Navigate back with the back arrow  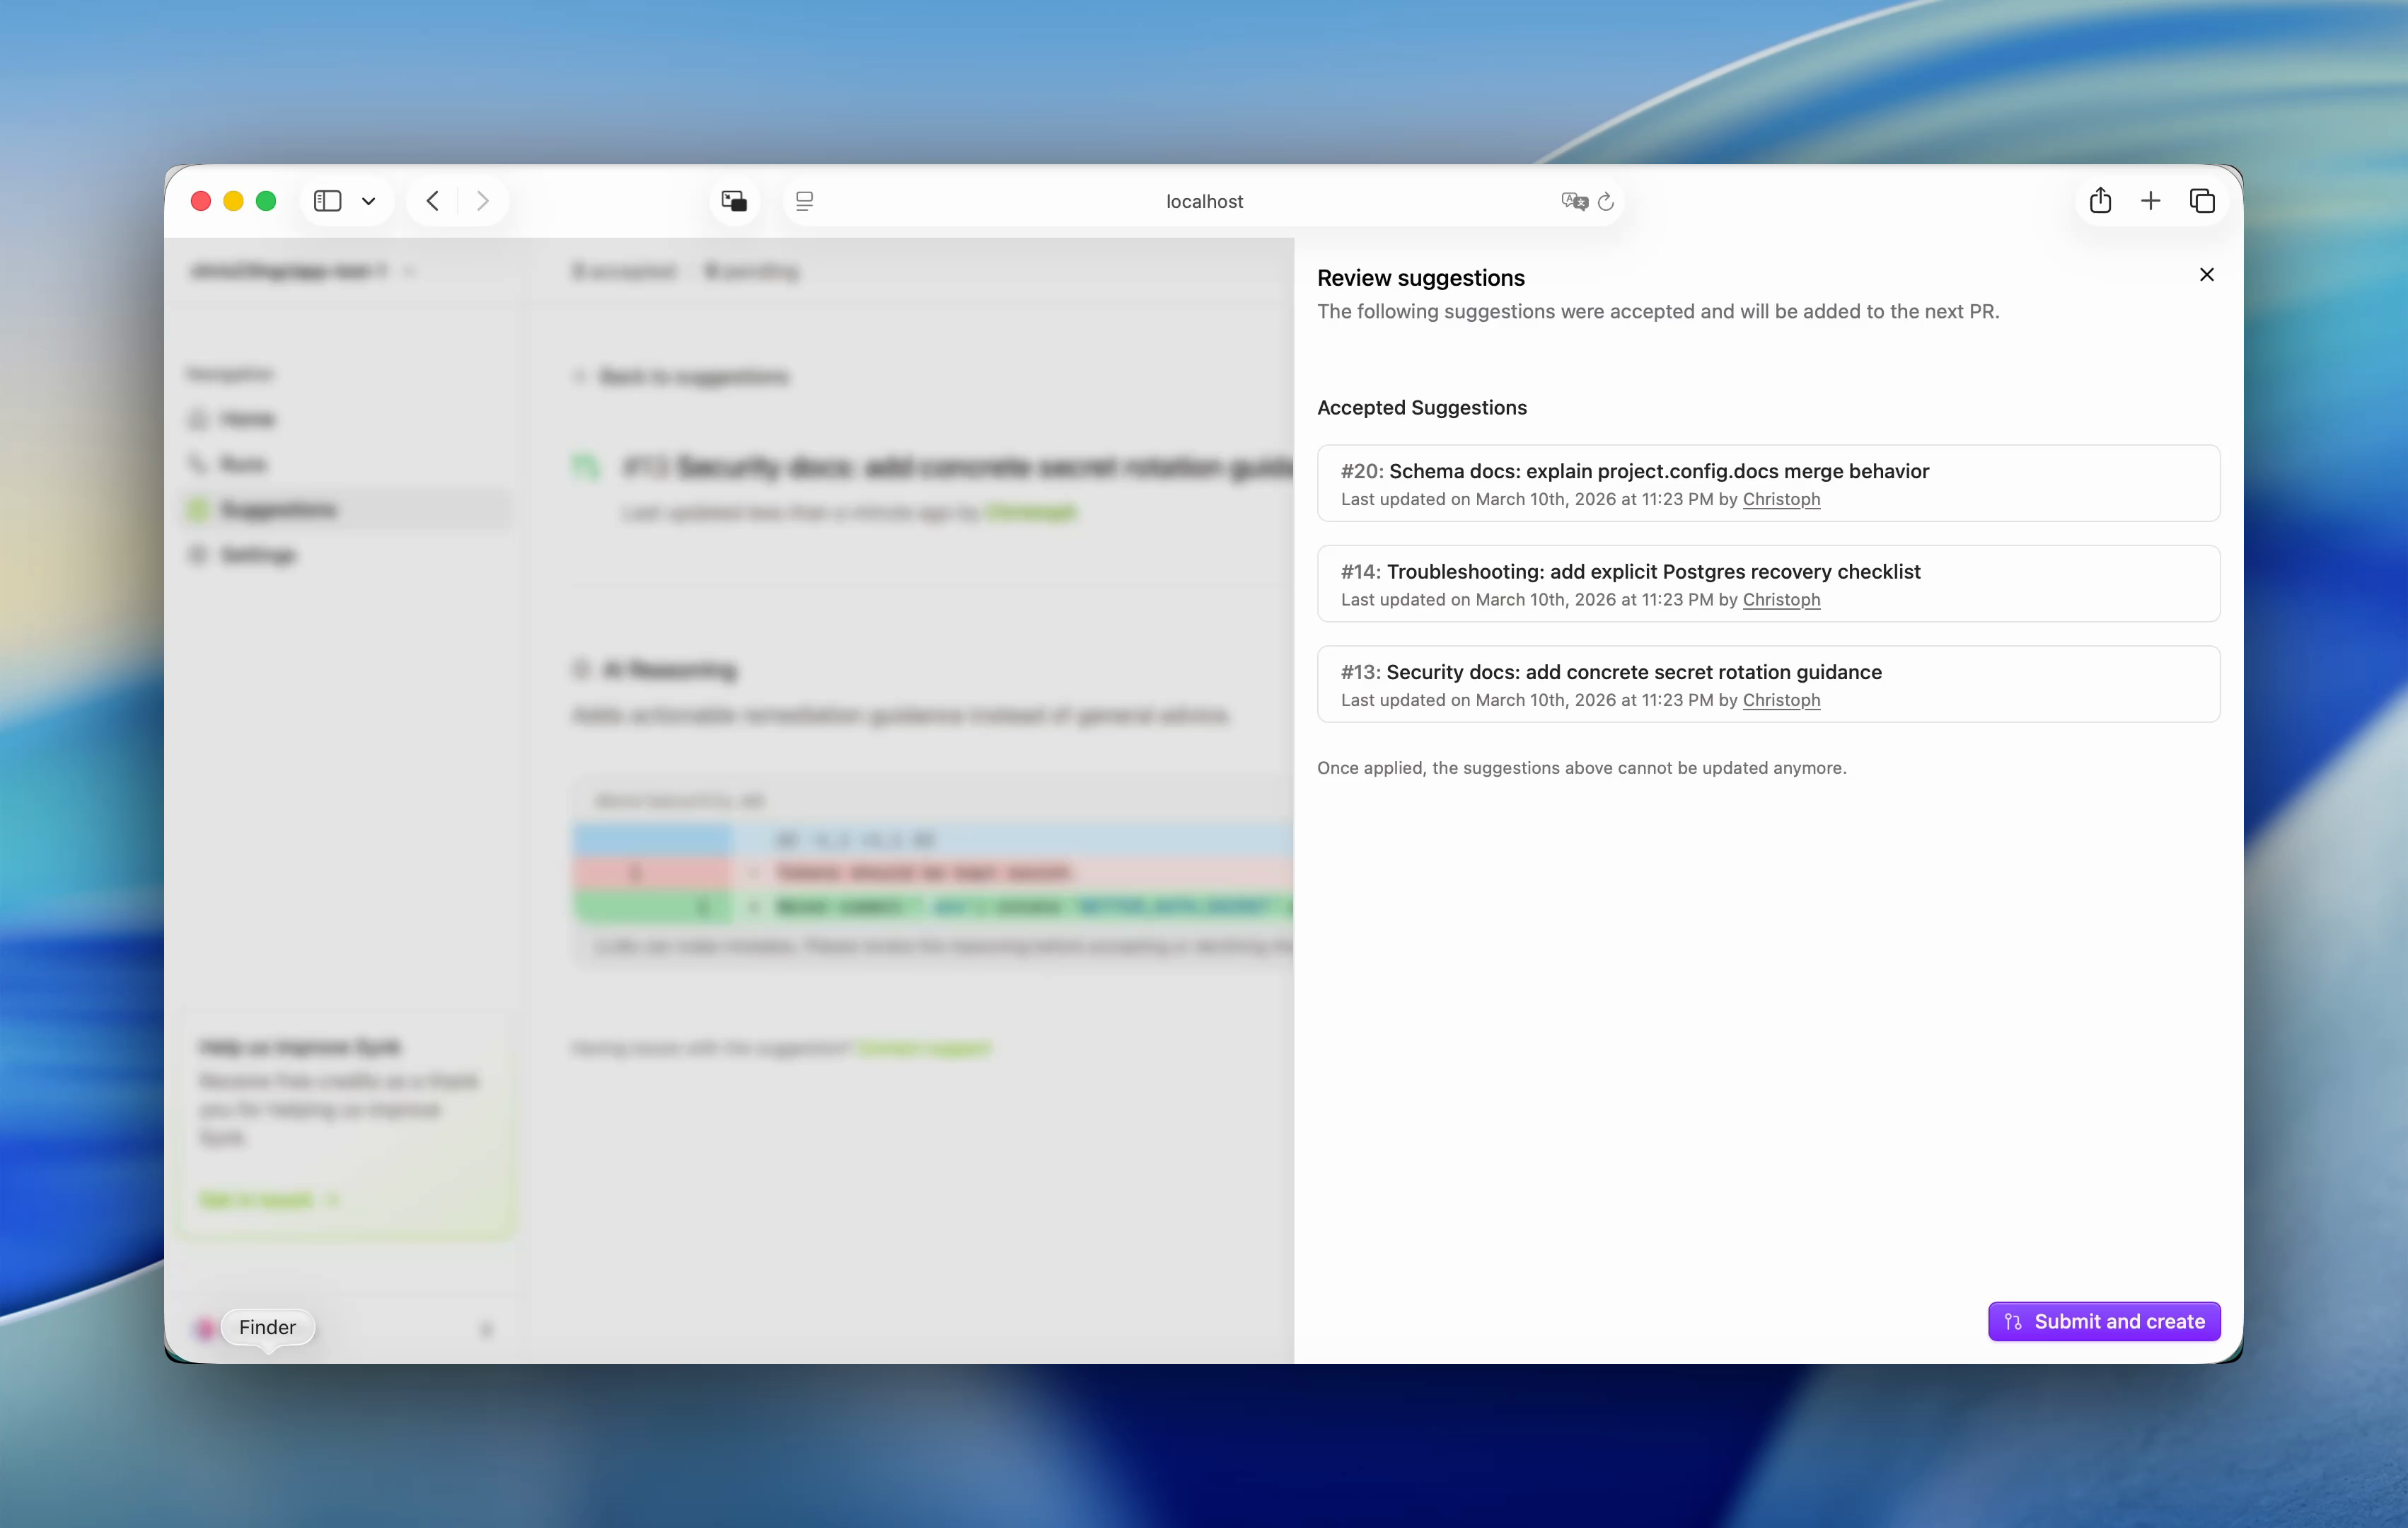(432, 200)
